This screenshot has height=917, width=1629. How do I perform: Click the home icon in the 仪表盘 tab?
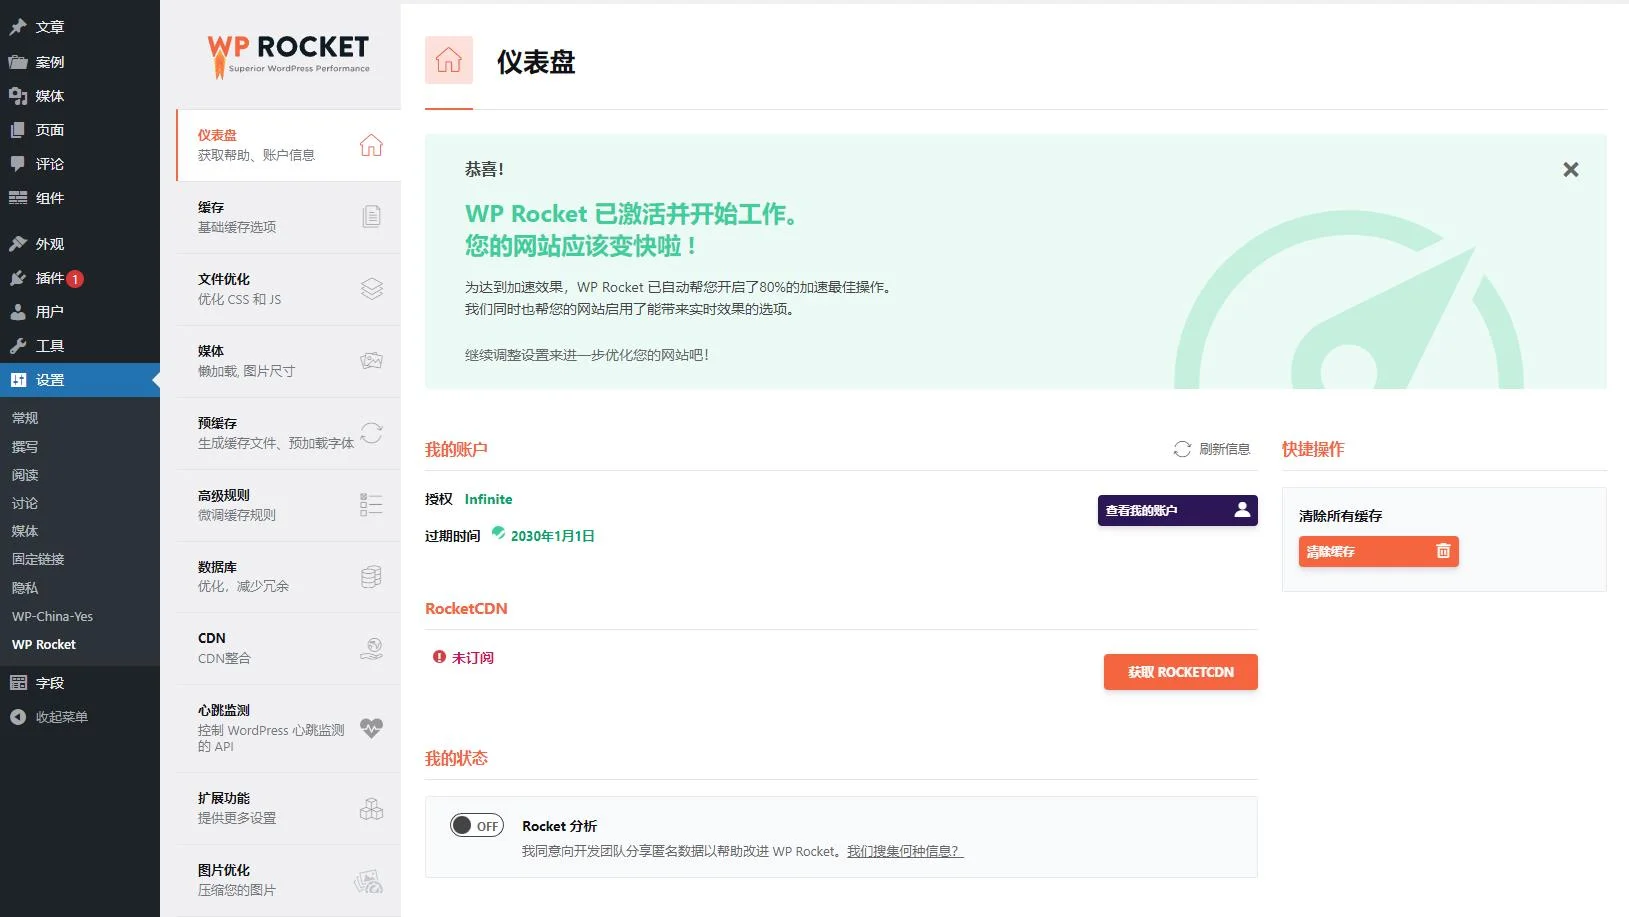point(371,145)
